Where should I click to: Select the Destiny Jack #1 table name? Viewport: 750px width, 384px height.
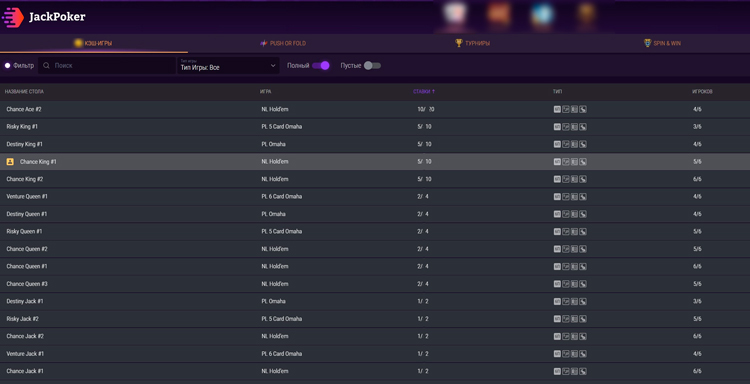coord(25,301)
